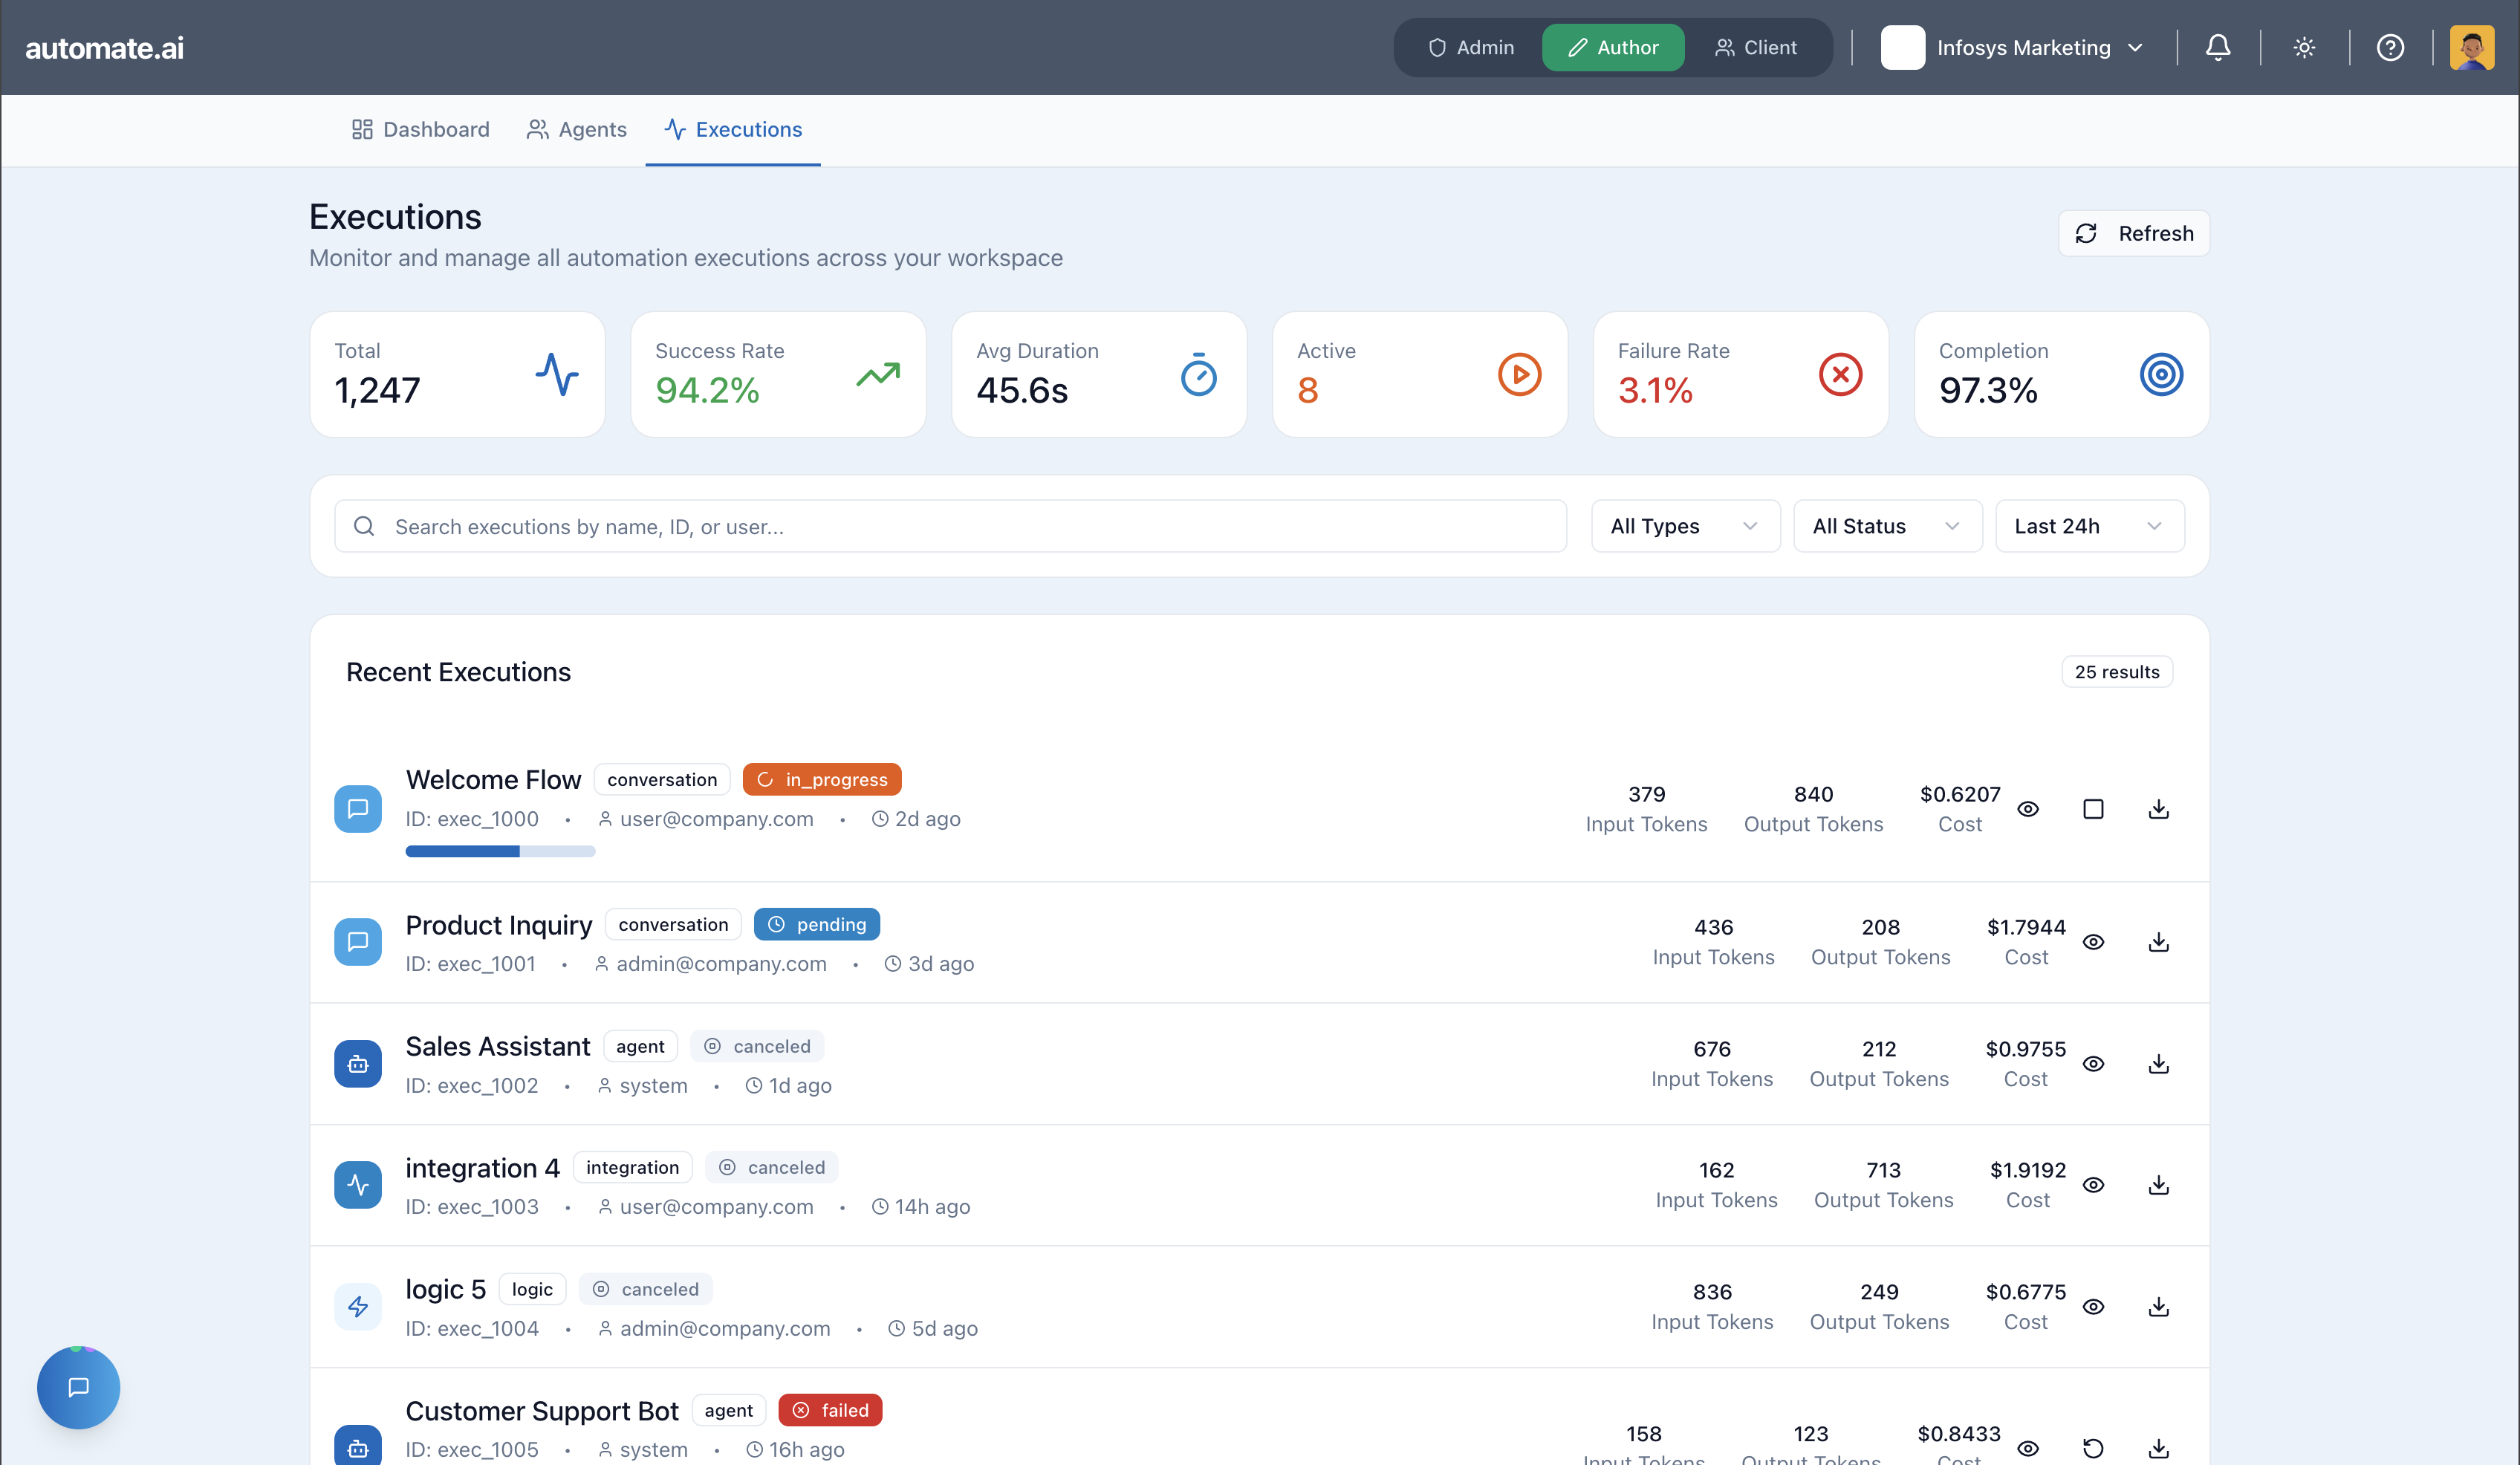2520x1465 pixels.
Task: Open the All Types filter dropdown
Action: click(1685, 526)
